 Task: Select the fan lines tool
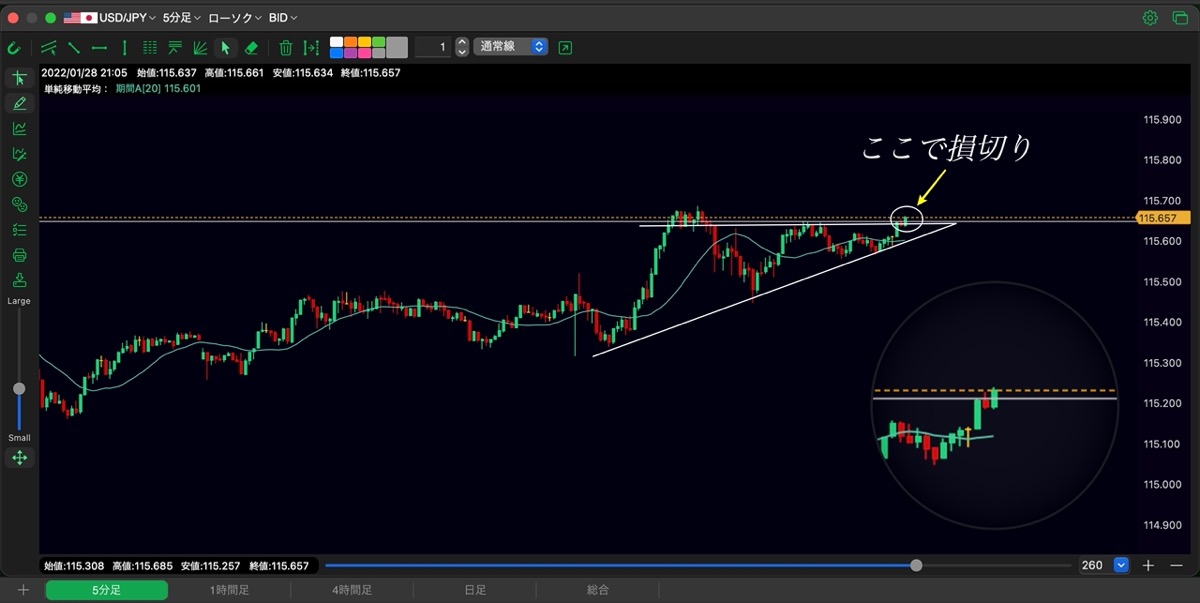(200, 47)
